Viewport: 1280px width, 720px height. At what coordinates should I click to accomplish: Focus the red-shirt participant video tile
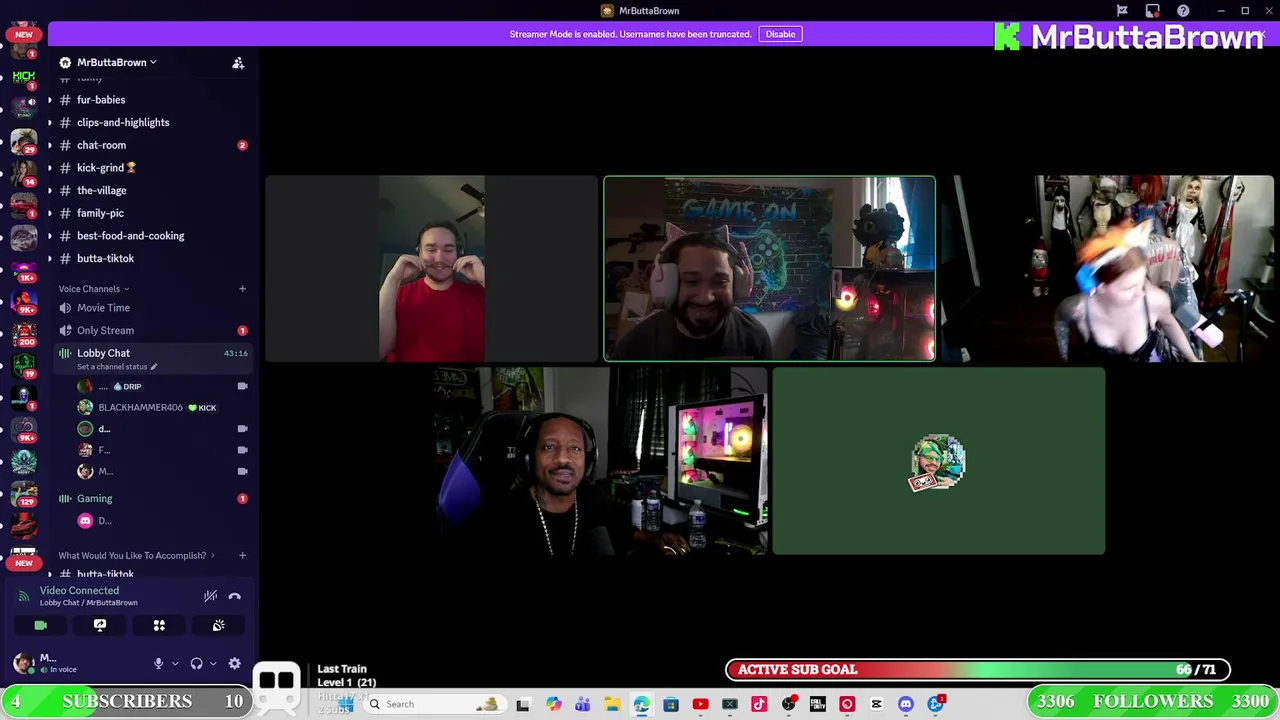click(431, 268)
